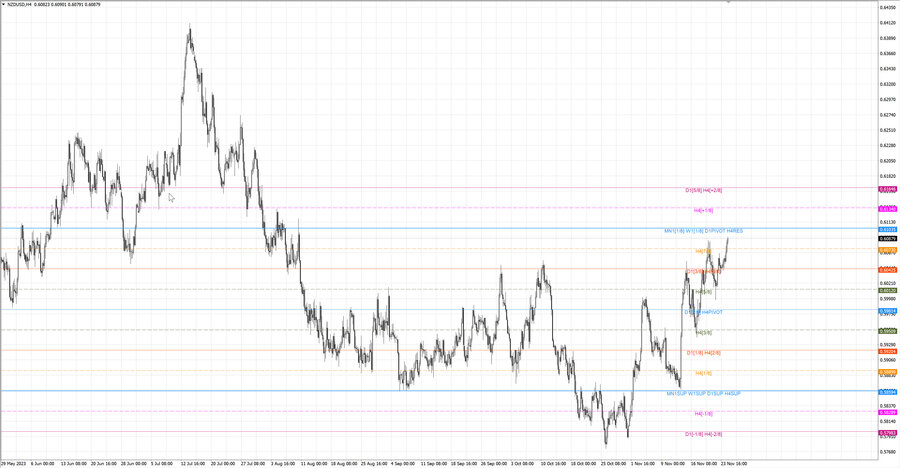This screenshot has height=468, width=900.
Task: Click 0.64120 on the price scale
Action: pyautogui.click(x=888, y=23)
